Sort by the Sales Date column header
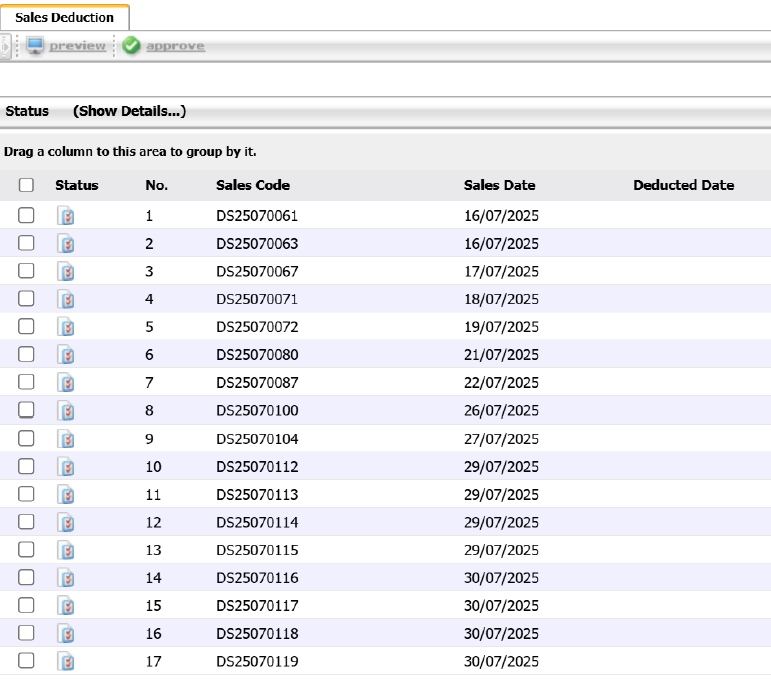Viewport: 771px width, 692px height. tap(499, 185)
